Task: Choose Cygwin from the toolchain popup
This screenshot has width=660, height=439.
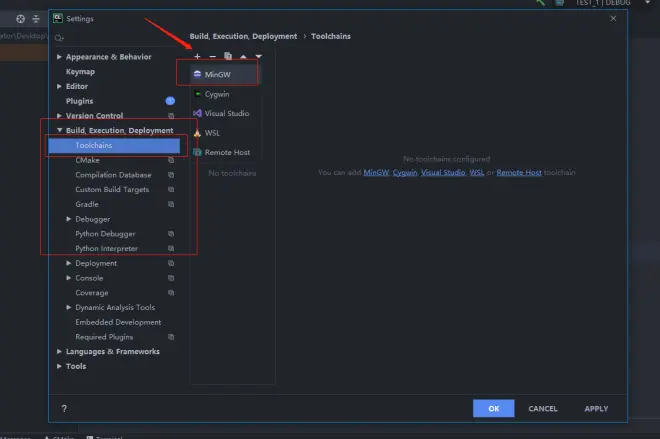Action: click(x=225, y=94)
